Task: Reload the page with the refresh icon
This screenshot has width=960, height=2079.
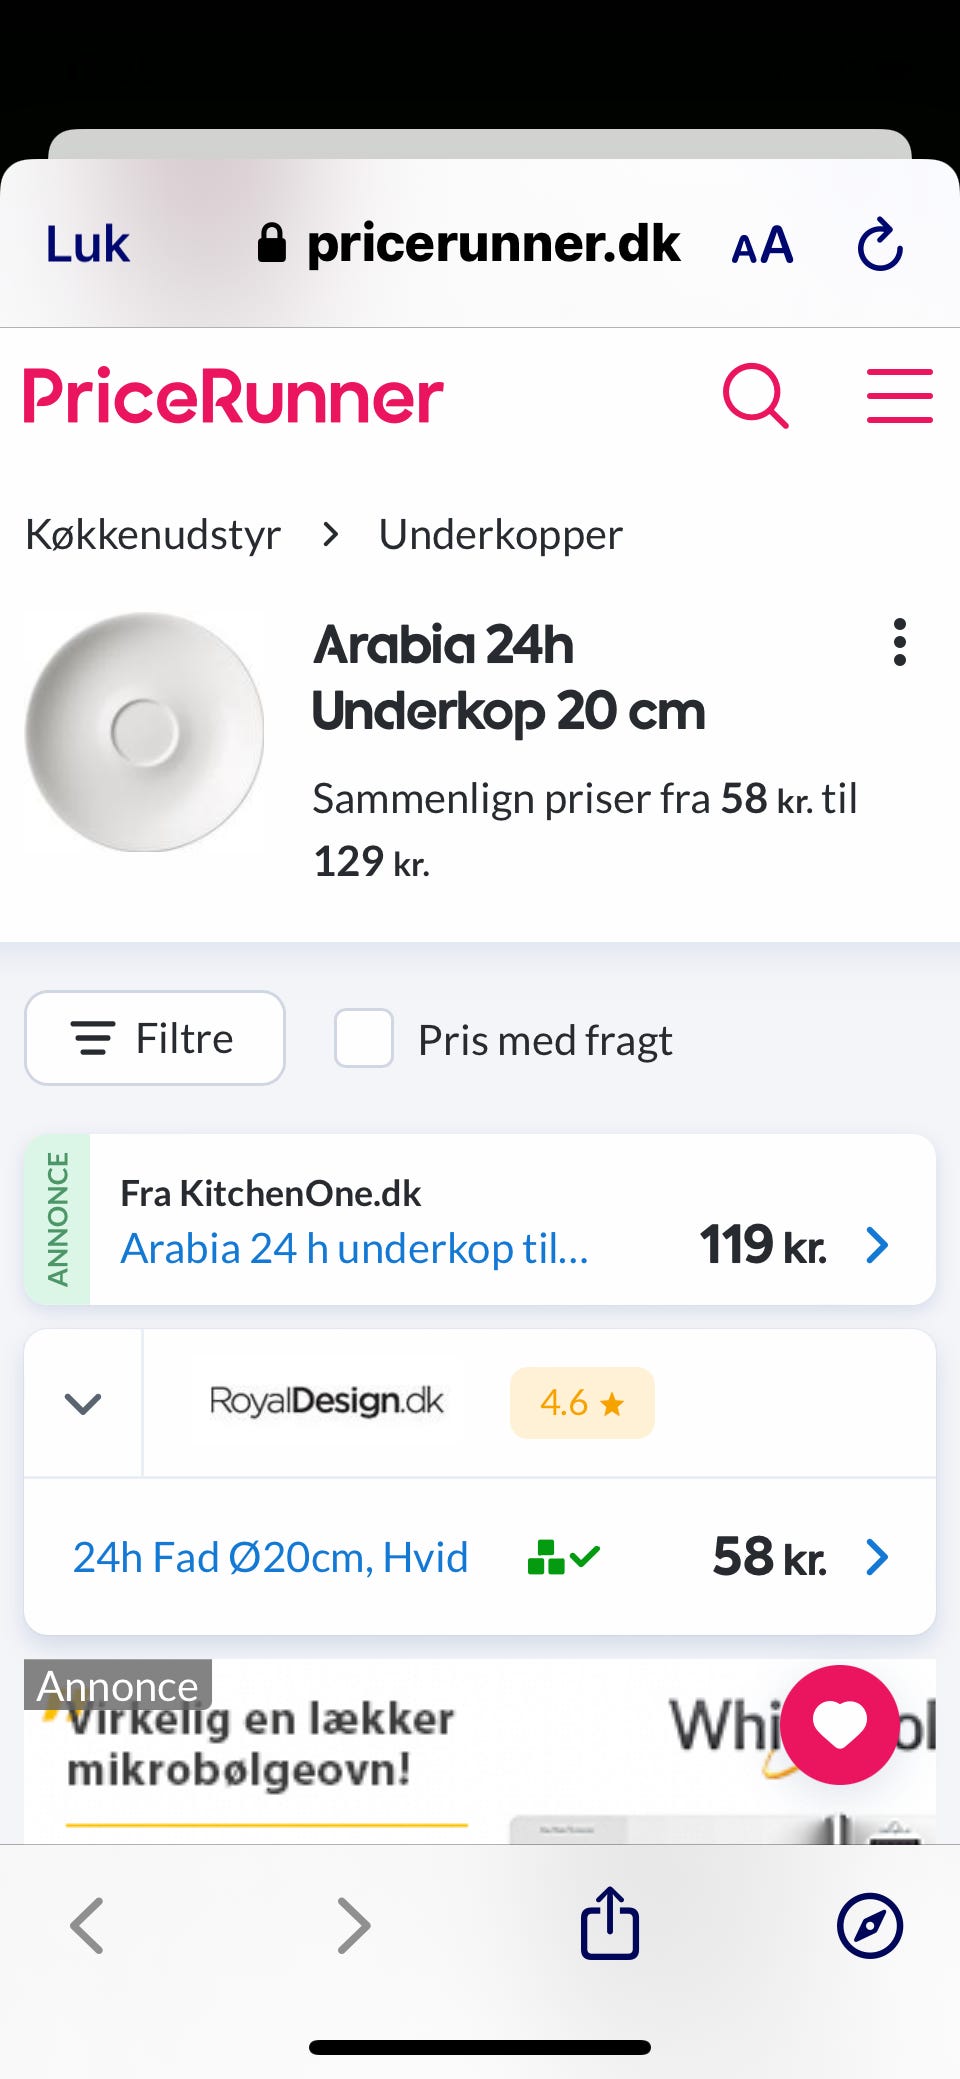Action: pos(880,245)
